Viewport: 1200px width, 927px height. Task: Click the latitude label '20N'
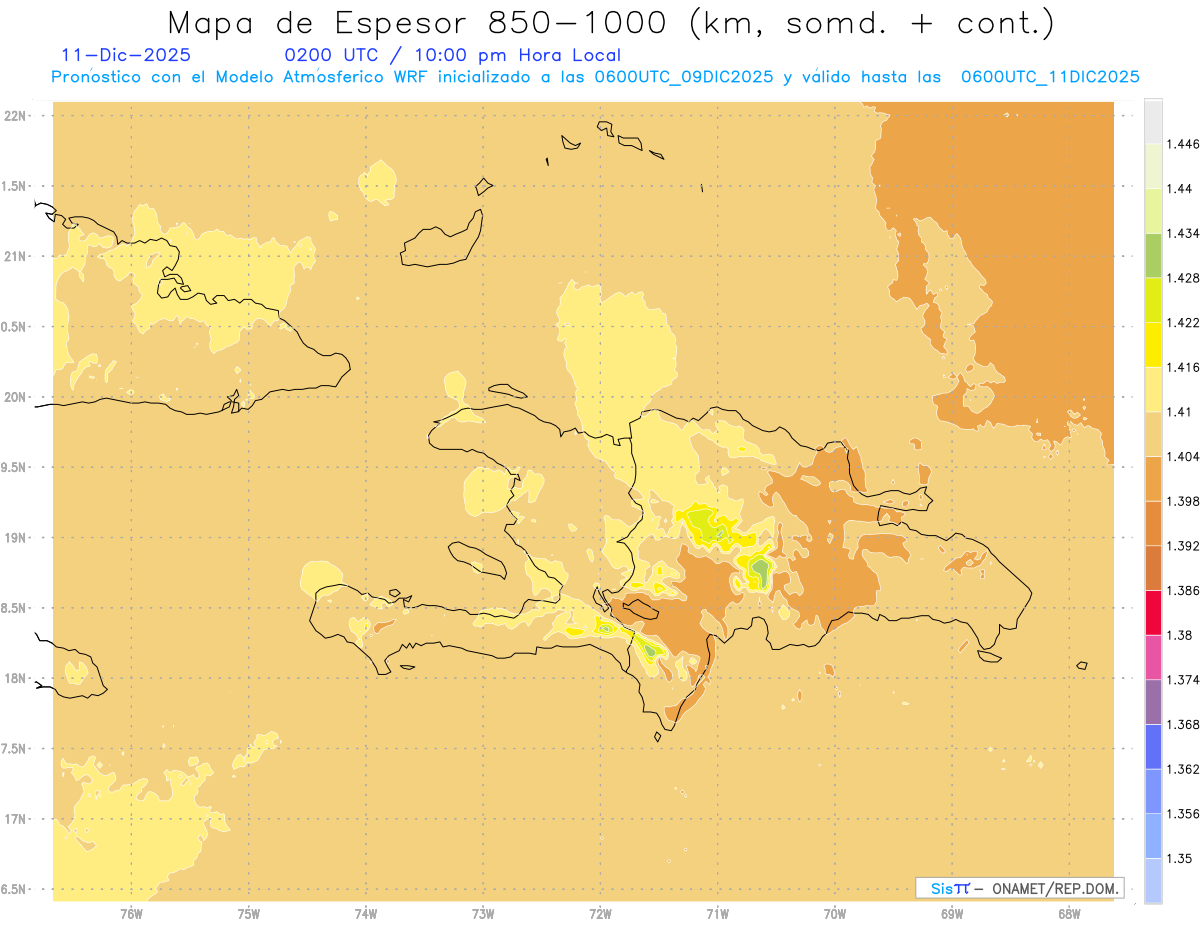click(15, 397)
